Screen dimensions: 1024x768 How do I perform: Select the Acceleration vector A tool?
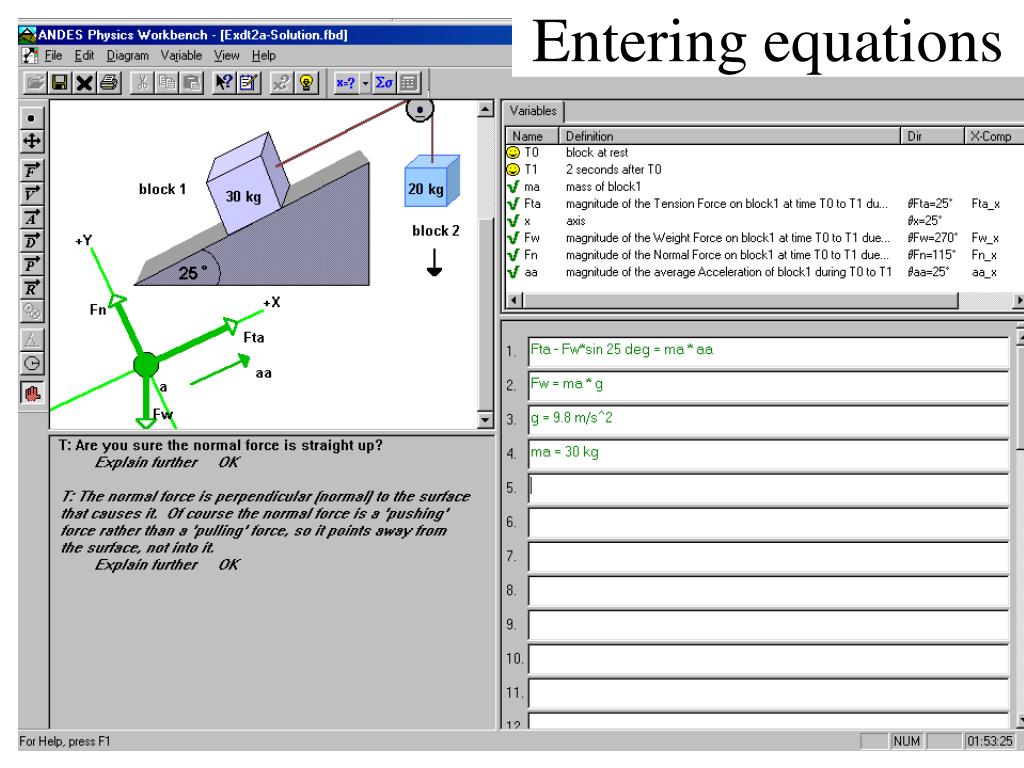pyautogui.click(x=31, y=218)
